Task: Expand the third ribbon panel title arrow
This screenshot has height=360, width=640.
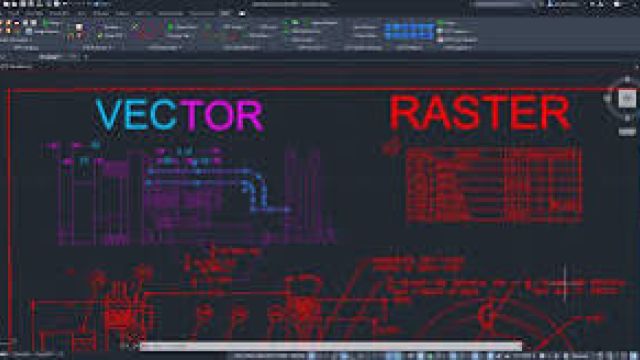Action: click(x=180, y=48)
